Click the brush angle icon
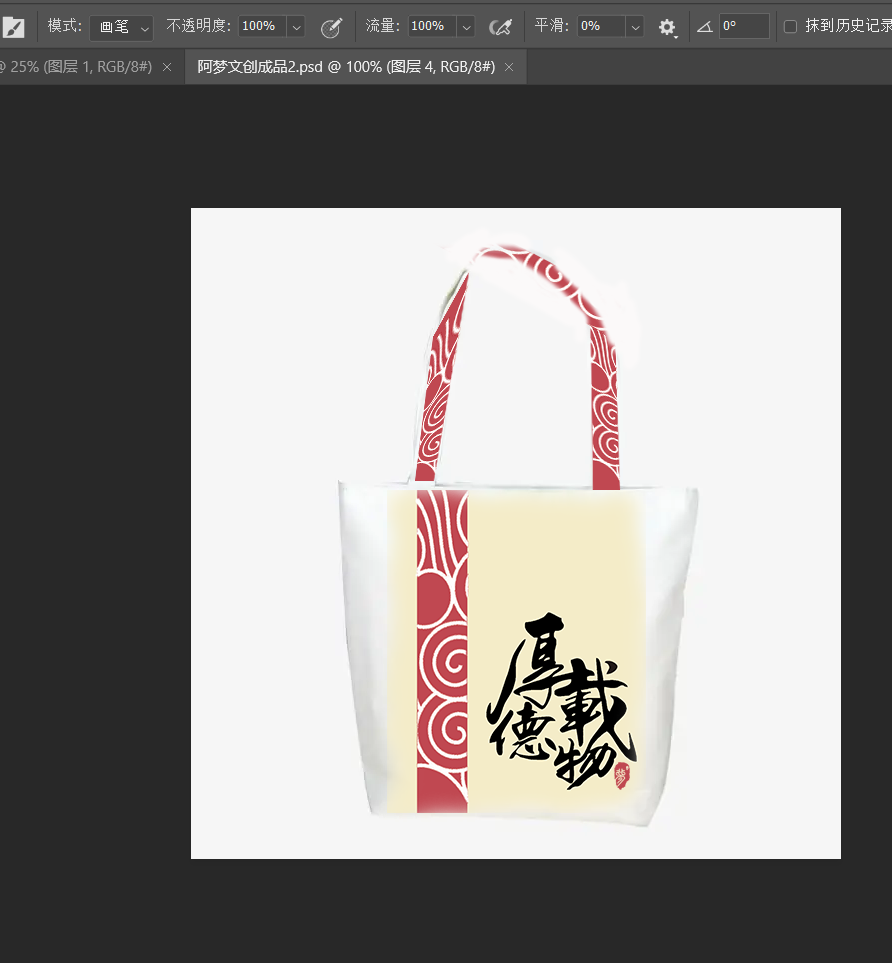The width and height of the screenshot is (892, 963). tap(705, 26)
